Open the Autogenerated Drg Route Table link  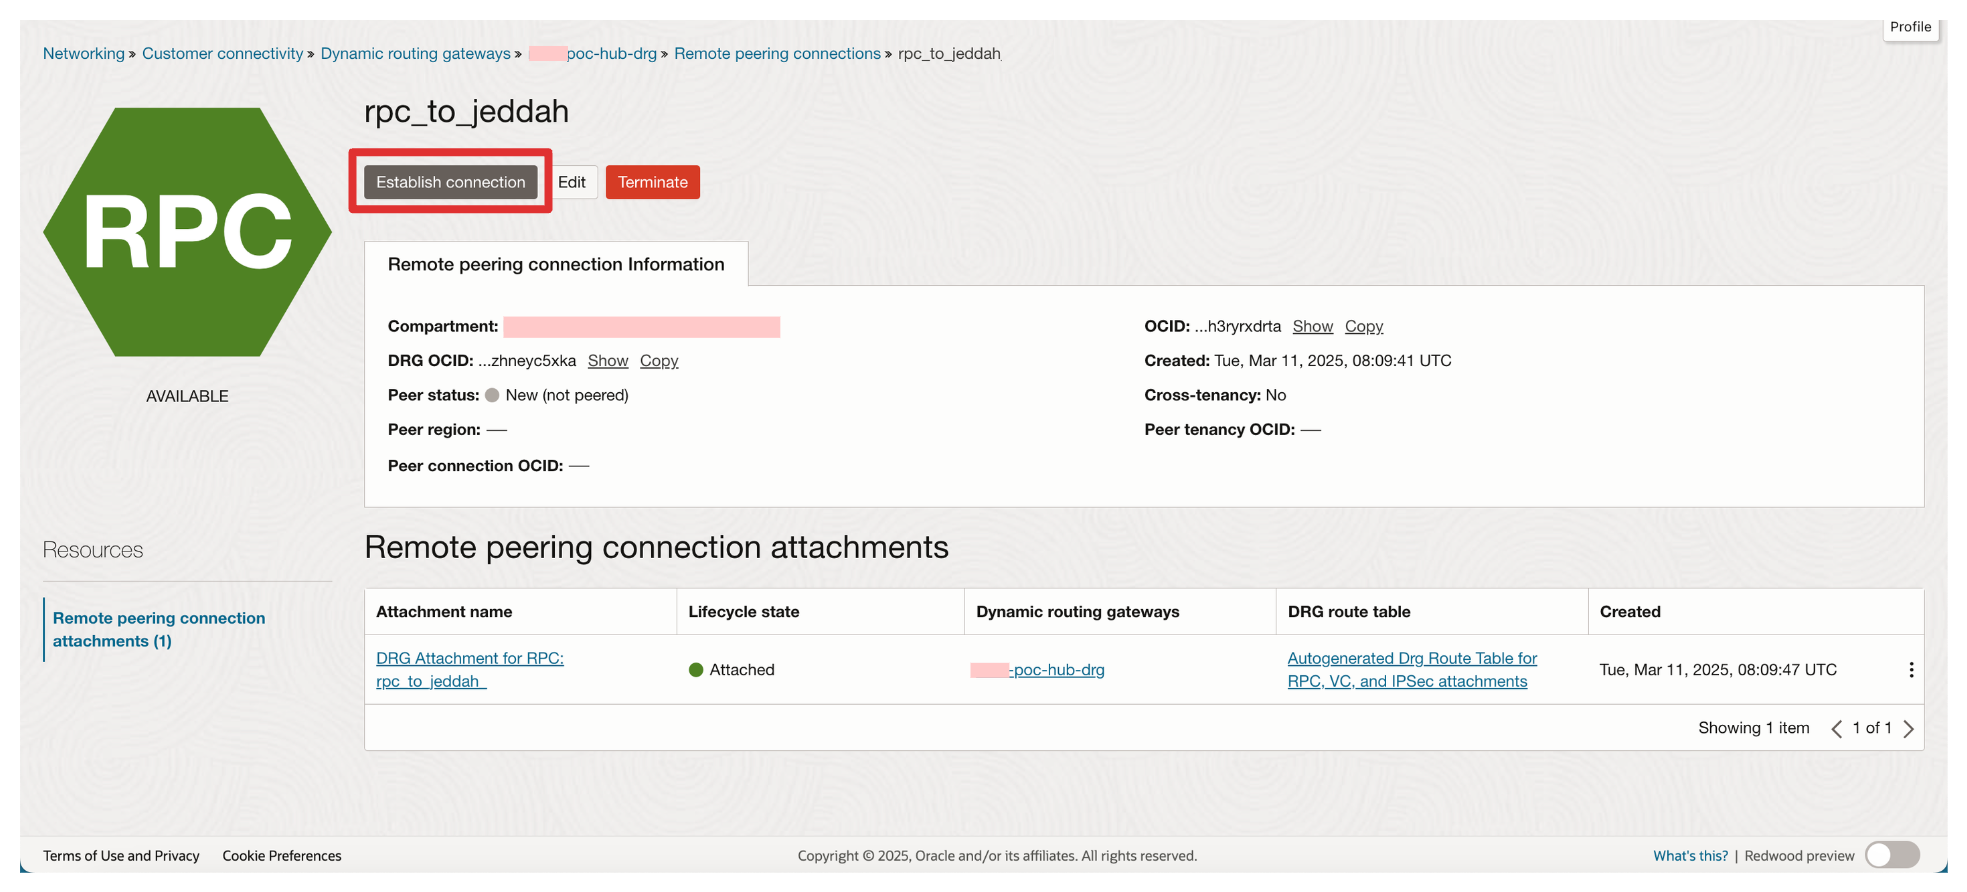[x=1411, y=669]
